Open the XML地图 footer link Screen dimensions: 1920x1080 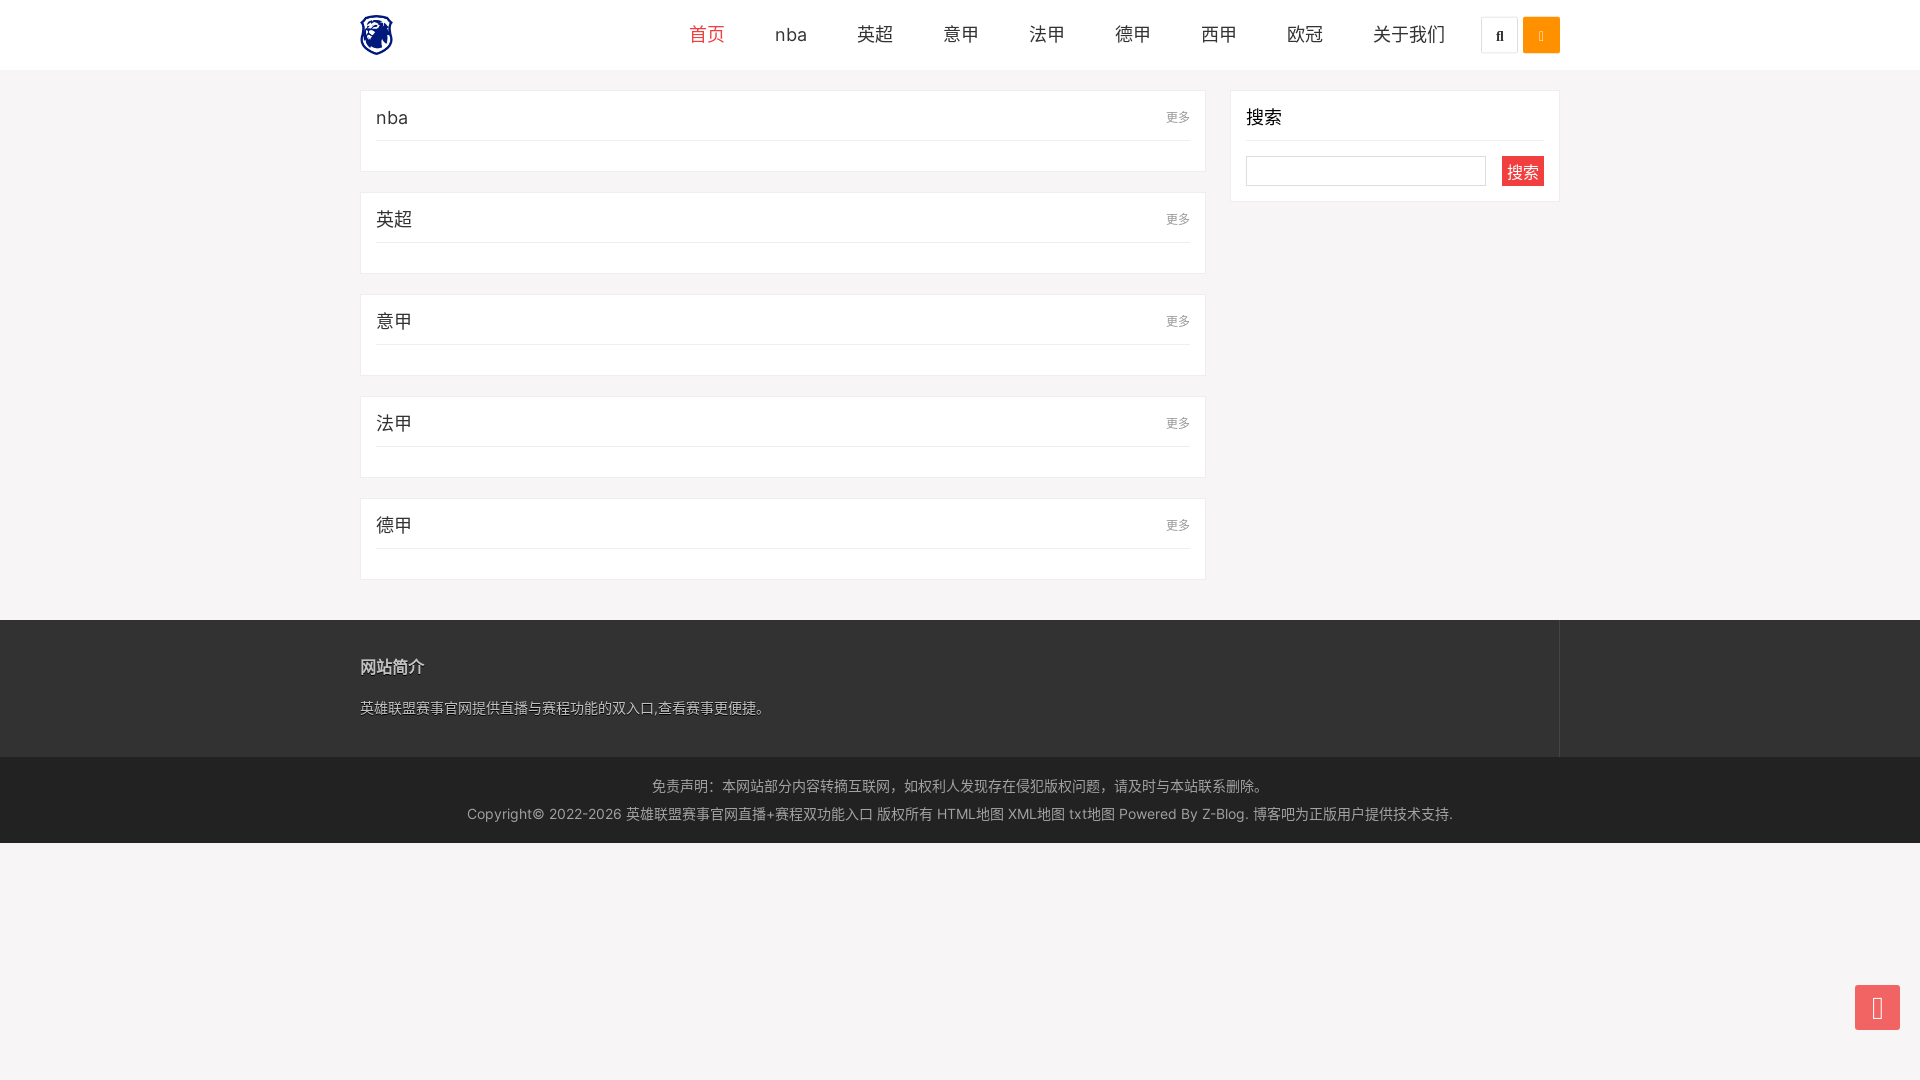click(1036, 814)
